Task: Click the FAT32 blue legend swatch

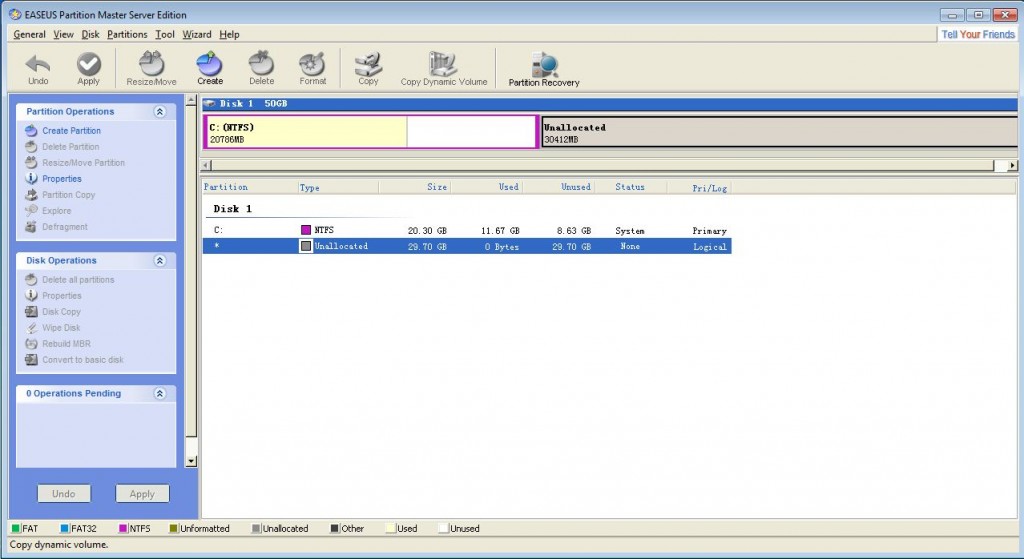Action: tap(65, 528)
